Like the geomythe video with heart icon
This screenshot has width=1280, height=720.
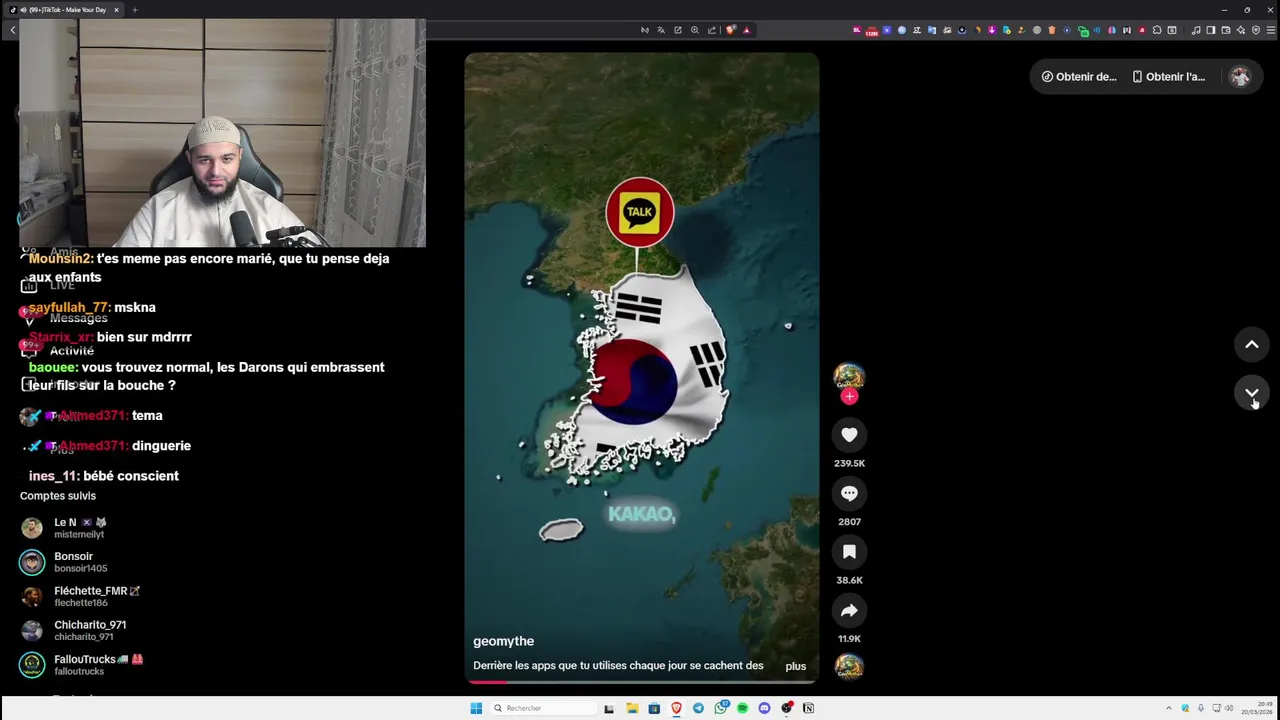(849, 434)
